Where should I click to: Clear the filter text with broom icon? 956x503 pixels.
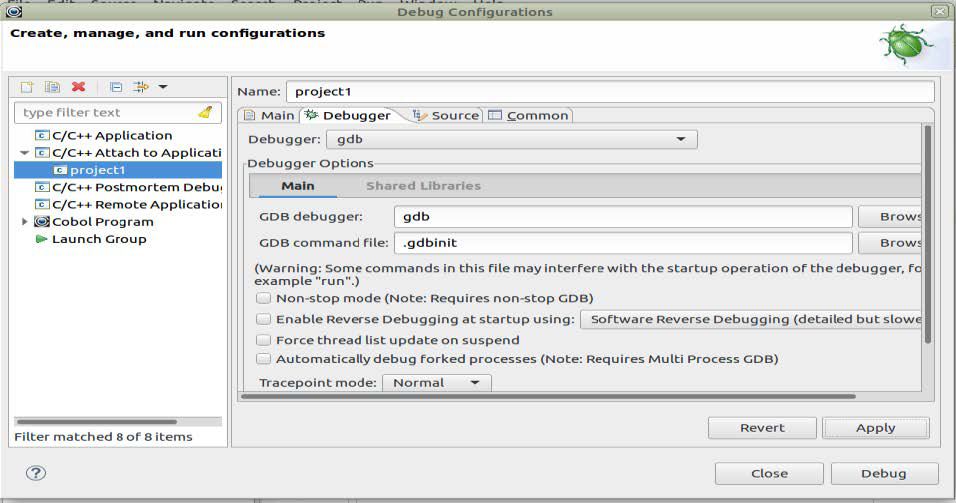pyautogui.click(x=205, y=112)
